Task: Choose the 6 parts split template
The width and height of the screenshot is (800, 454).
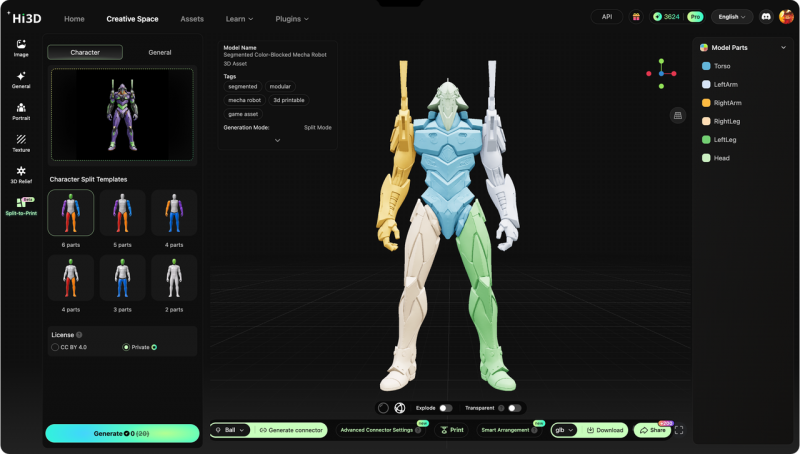Action: click(x=71, y=213)
